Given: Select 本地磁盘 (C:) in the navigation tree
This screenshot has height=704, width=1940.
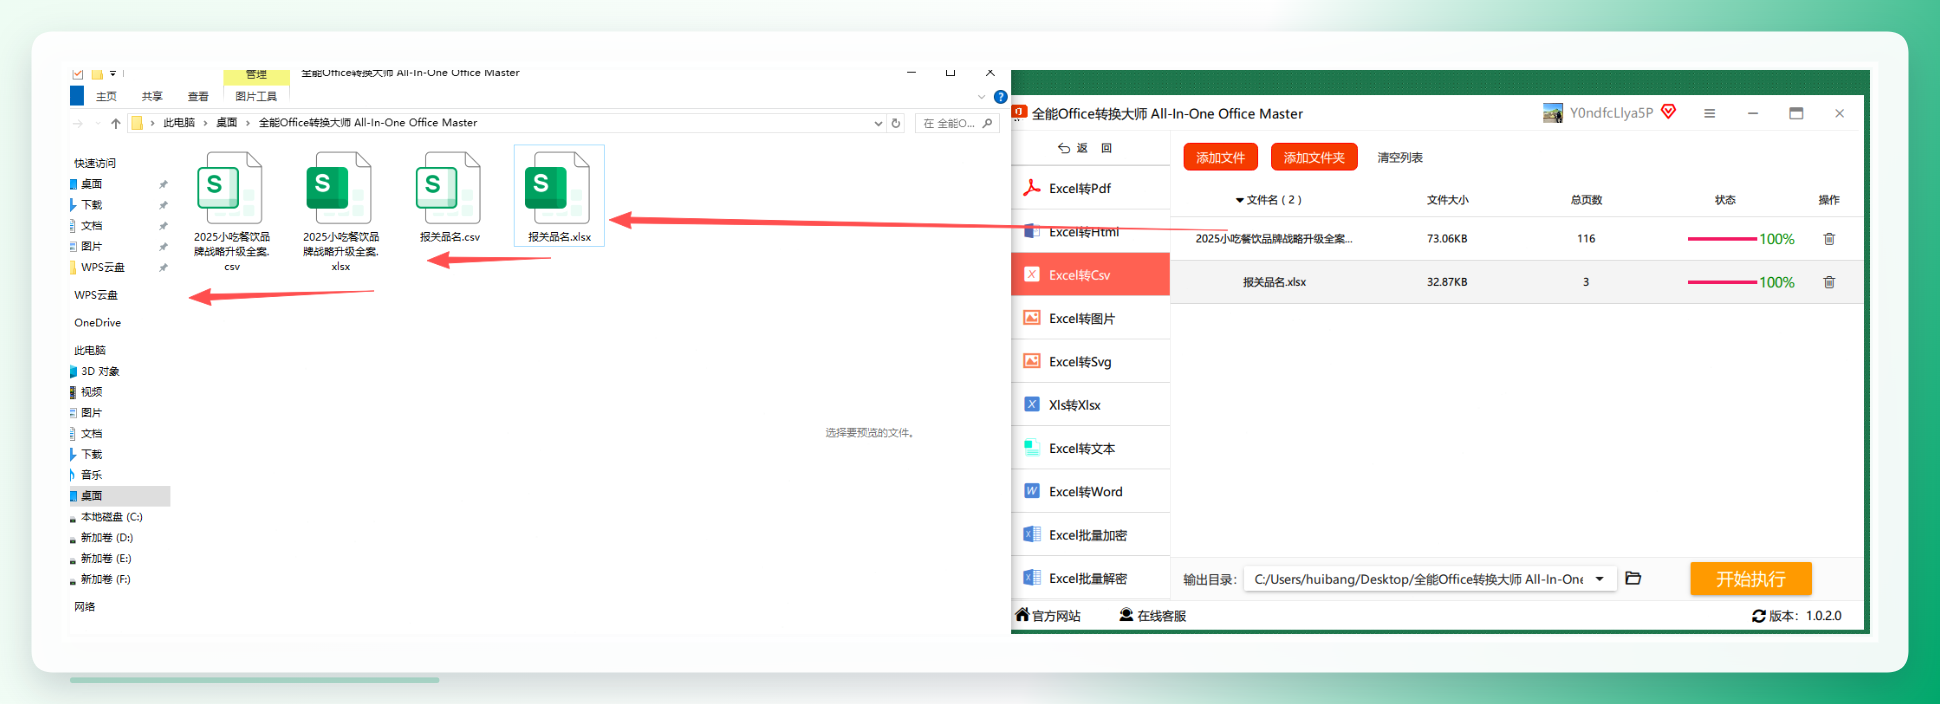Looking at the screenshot, I should tap(111, 517).
